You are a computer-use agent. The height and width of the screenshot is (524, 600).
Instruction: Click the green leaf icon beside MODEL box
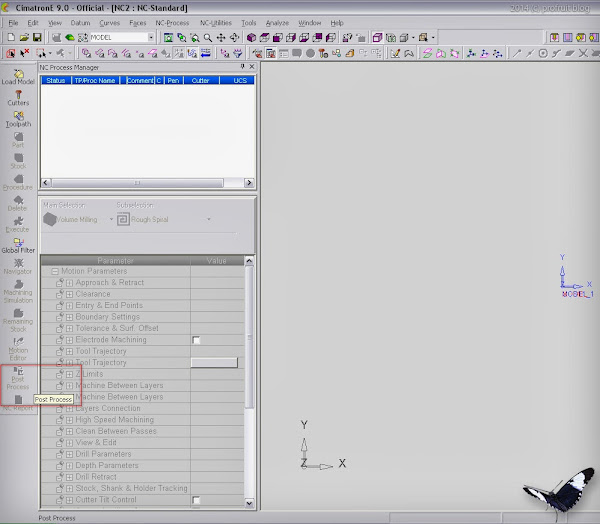point(70,38)
